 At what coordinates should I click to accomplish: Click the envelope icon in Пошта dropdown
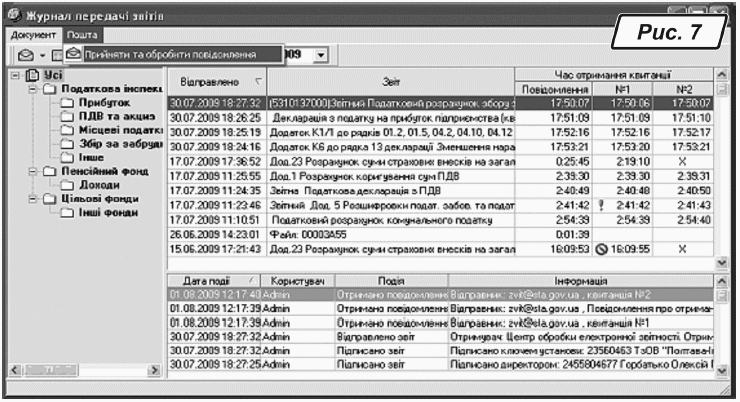coord(74,54)
